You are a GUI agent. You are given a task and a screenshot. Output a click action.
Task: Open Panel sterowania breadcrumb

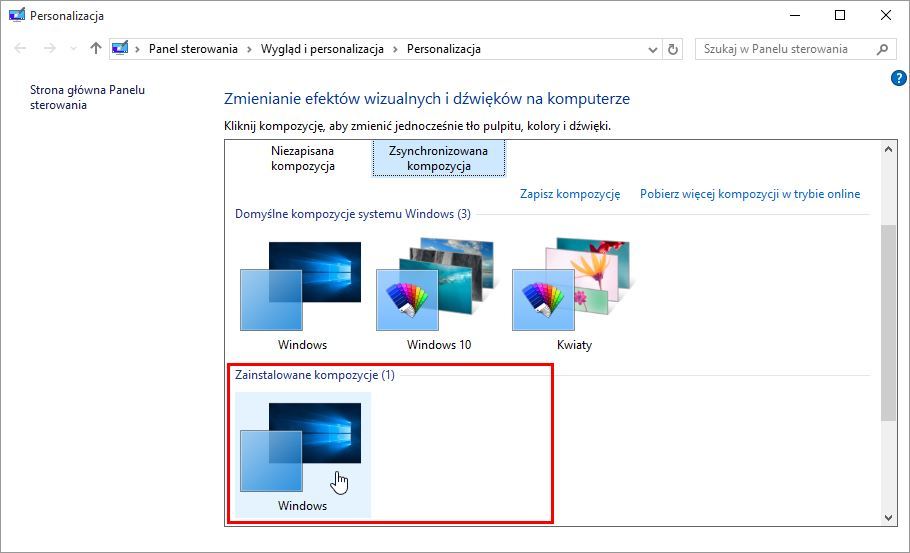pos(193,49)
